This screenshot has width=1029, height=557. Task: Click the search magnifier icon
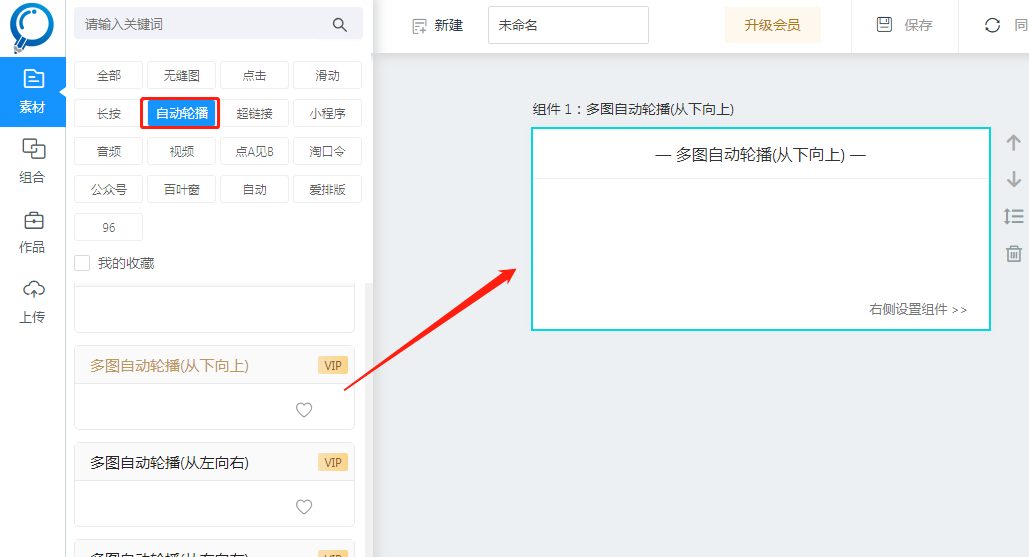340,24
